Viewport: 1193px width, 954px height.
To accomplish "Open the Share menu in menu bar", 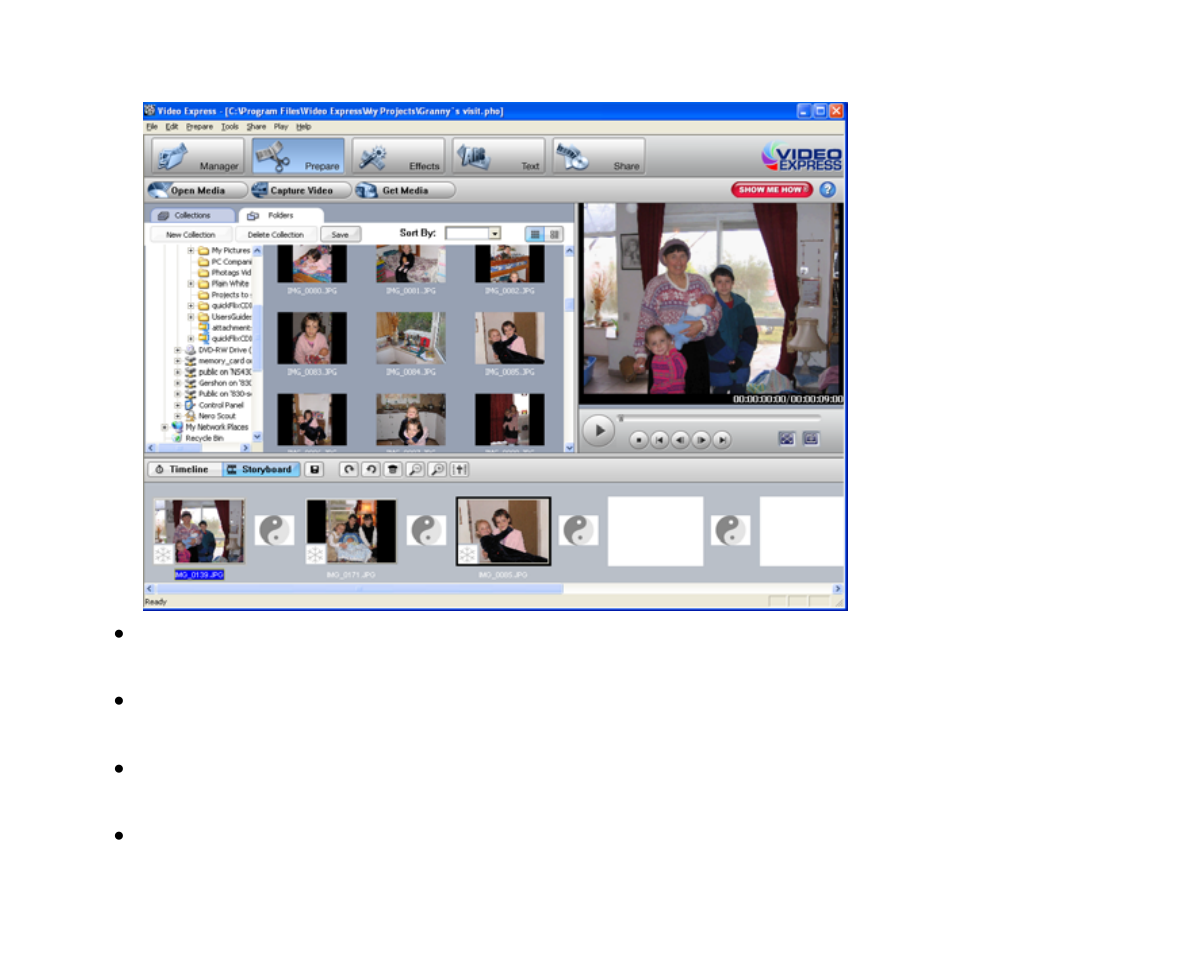I will click(256, 127).
